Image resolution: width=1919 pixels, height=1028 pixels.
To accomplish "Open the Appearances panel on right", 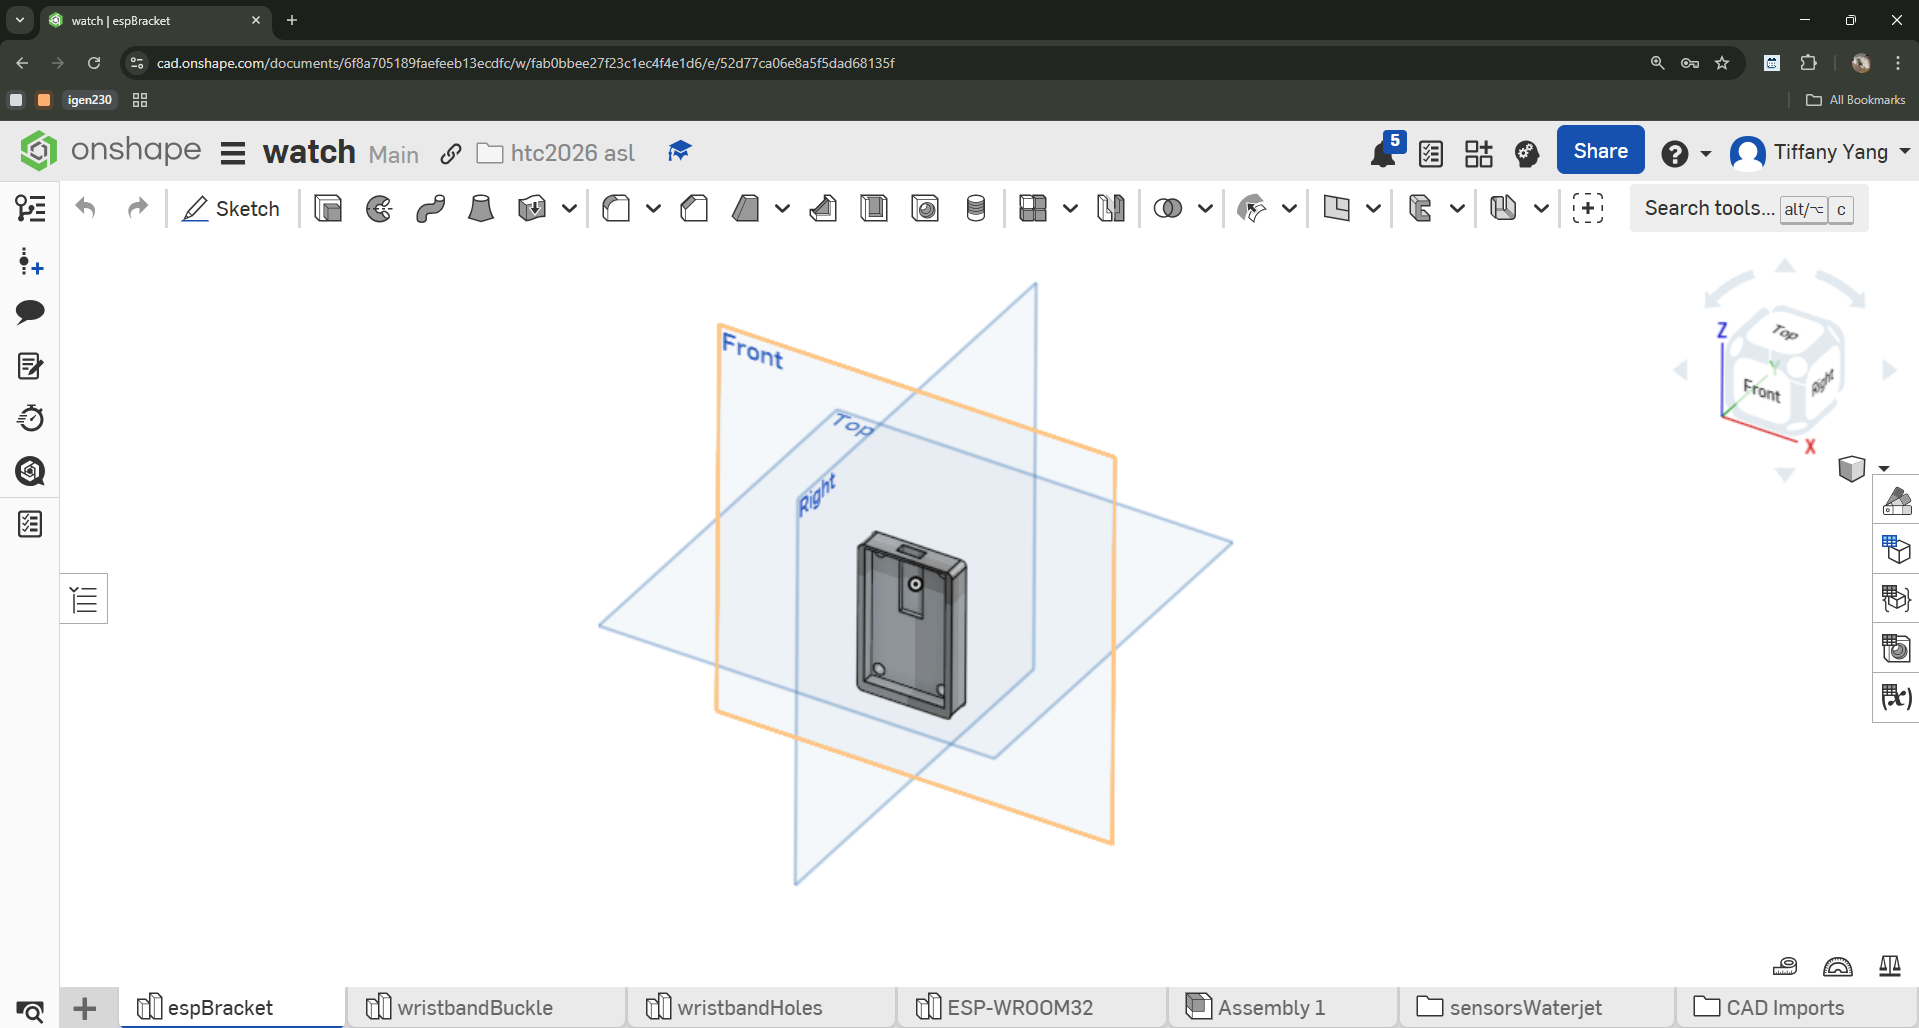I will pyautogui.click(x=1896, y=499).
